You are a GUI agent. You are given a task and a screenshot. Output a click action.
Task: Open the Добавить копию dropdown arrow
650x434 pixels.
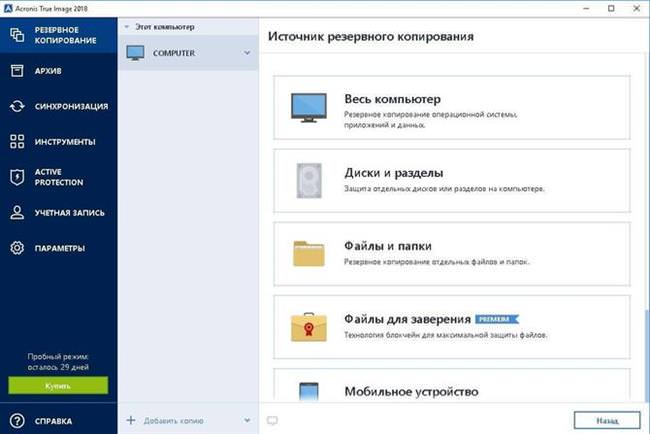tap(247, 420)
